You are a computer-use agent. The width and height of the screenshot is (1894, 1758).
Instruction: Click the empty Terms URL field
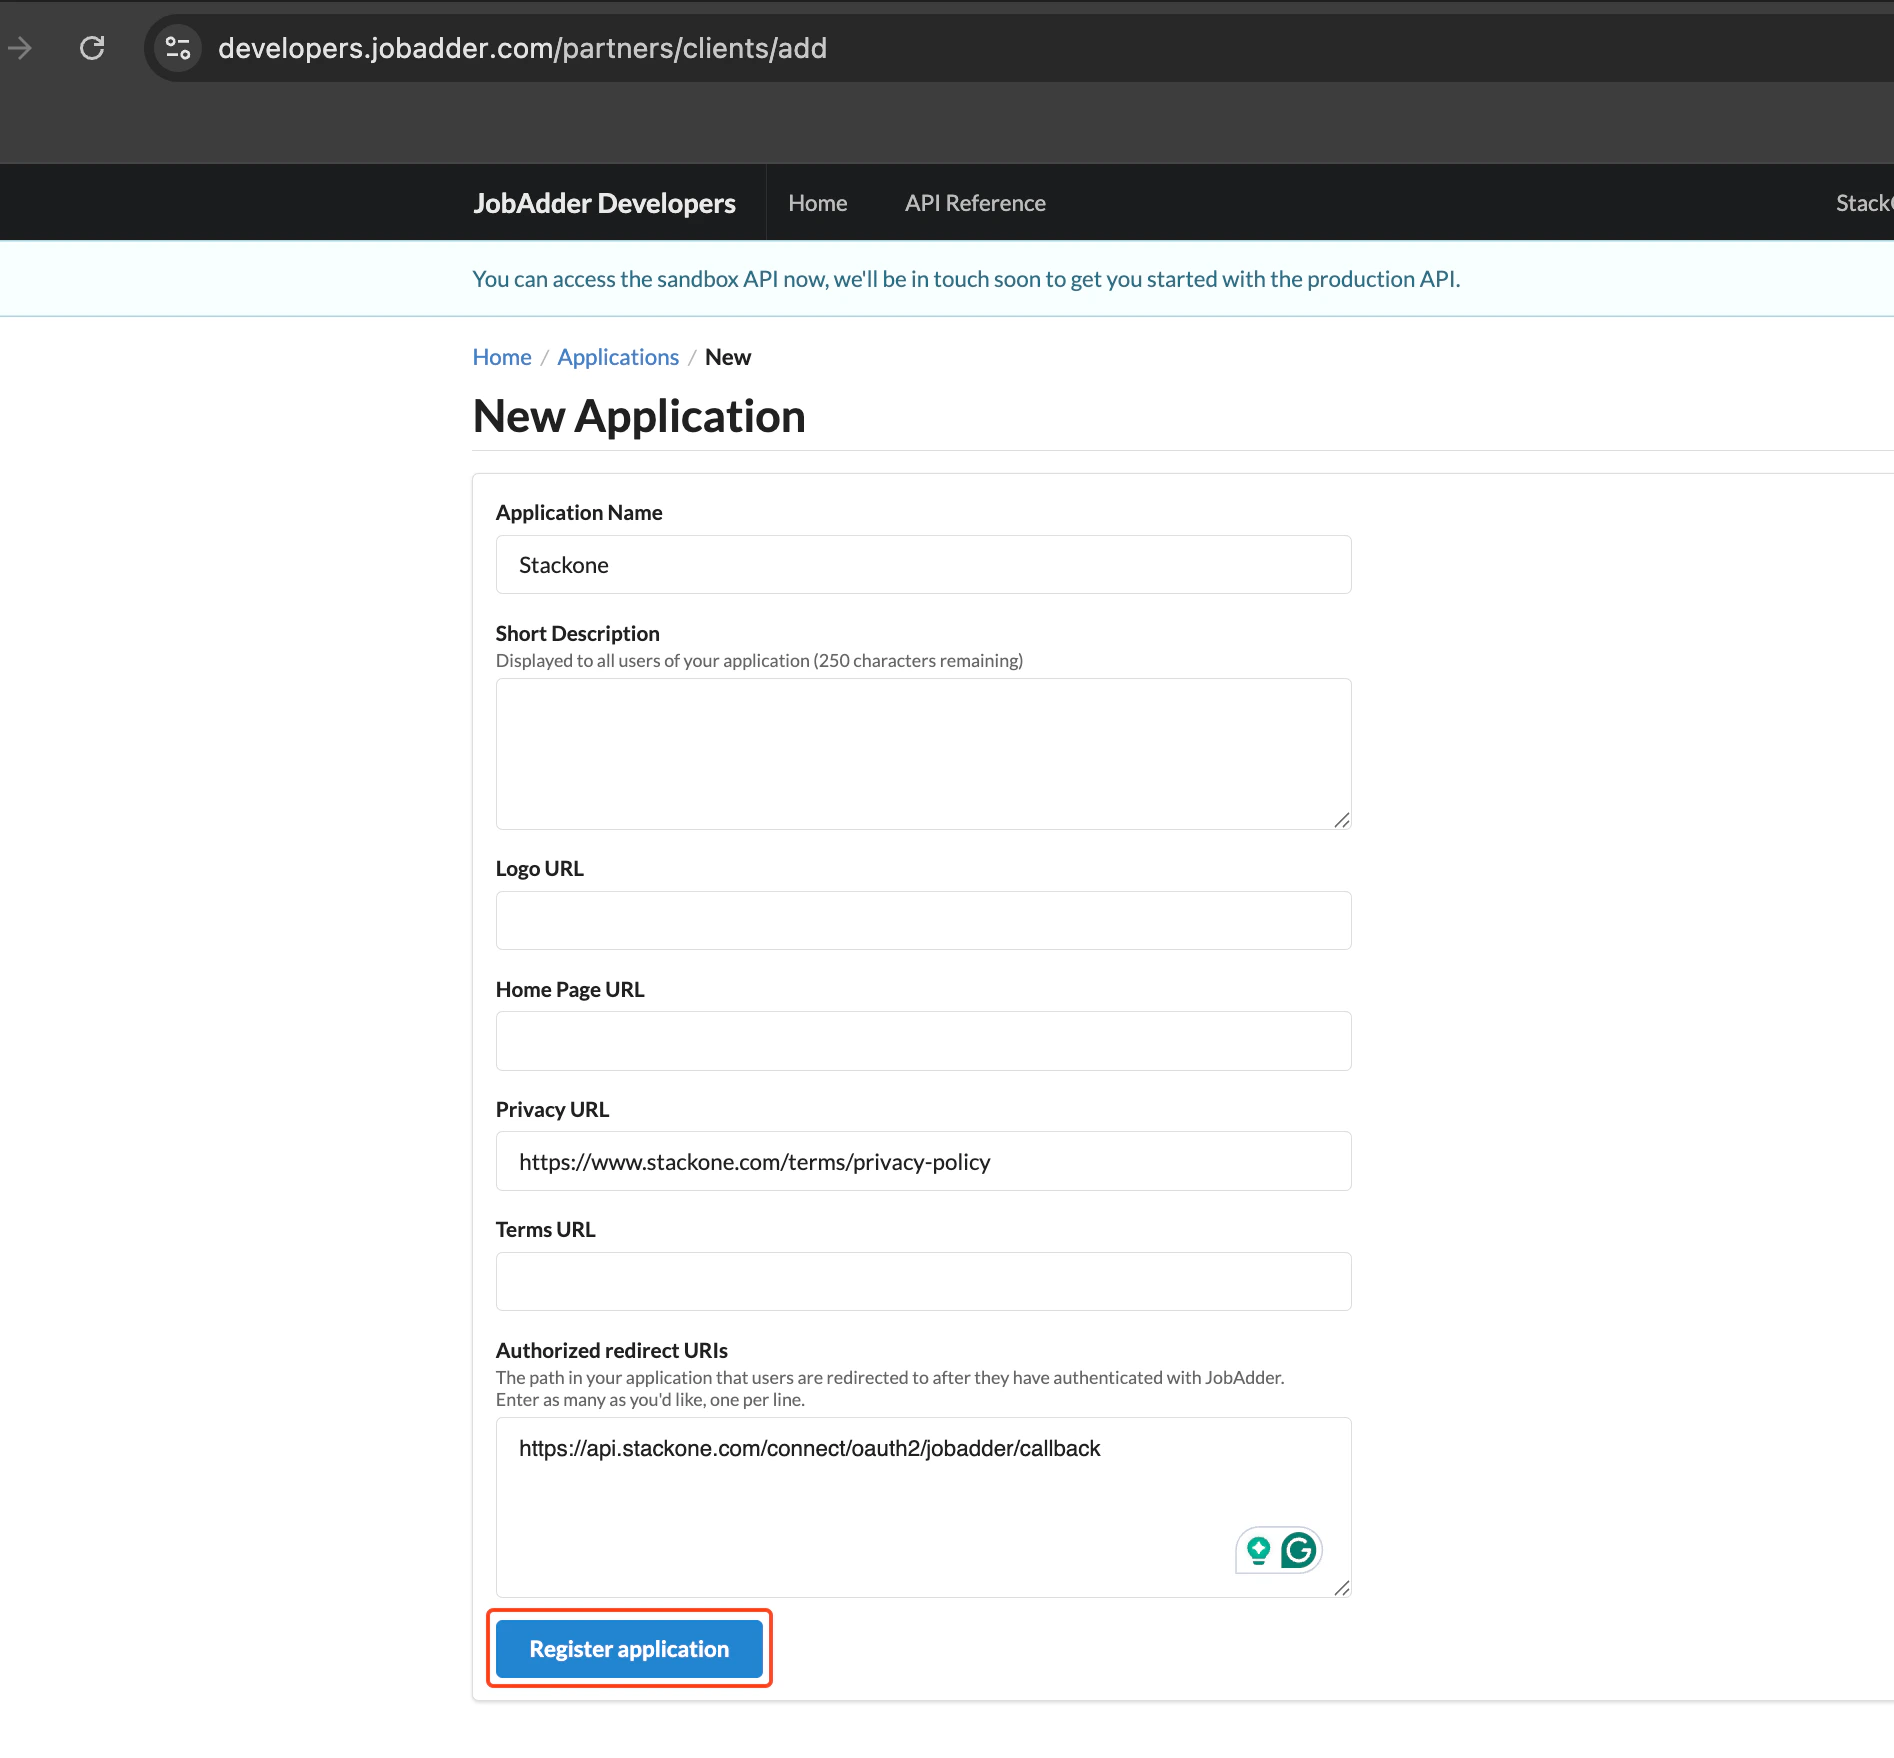[922, 1280]
